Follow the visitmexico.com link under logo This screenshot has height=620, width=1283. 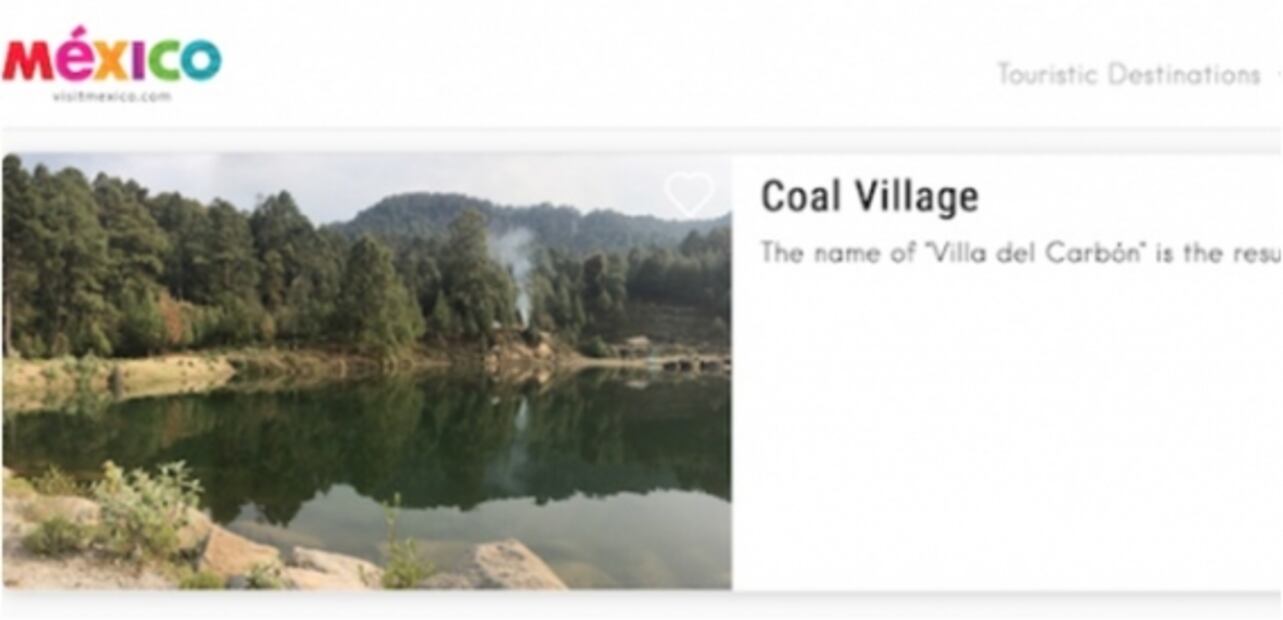[x=111, y=96]
